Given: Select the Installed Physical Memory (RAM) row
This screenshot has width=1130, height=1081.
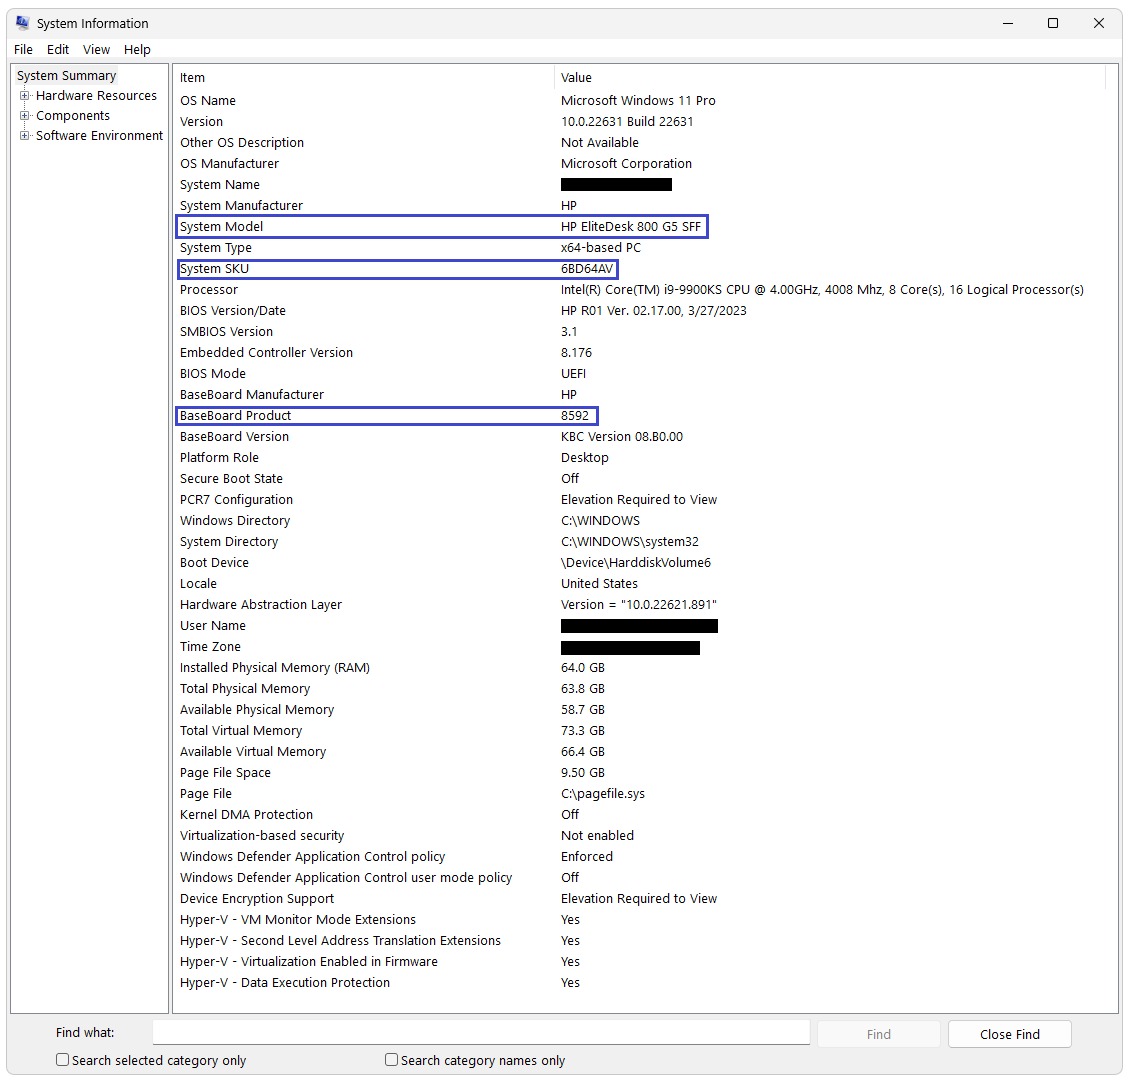Looking at the screenshot, I should 639,667.
